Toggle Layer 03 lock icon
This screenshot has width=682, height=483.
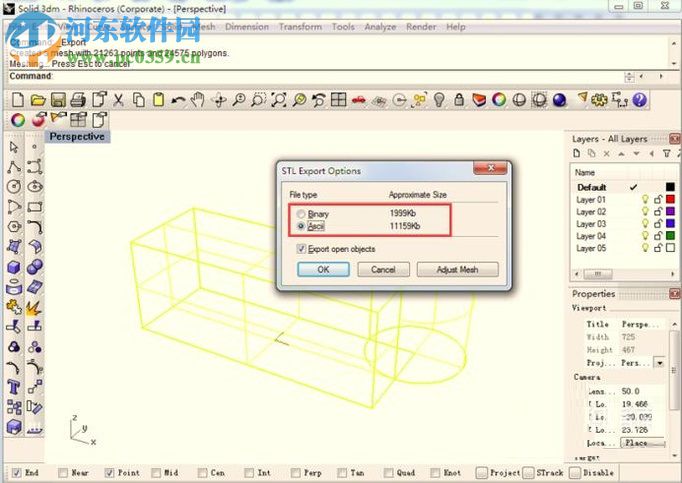[658, 224]
